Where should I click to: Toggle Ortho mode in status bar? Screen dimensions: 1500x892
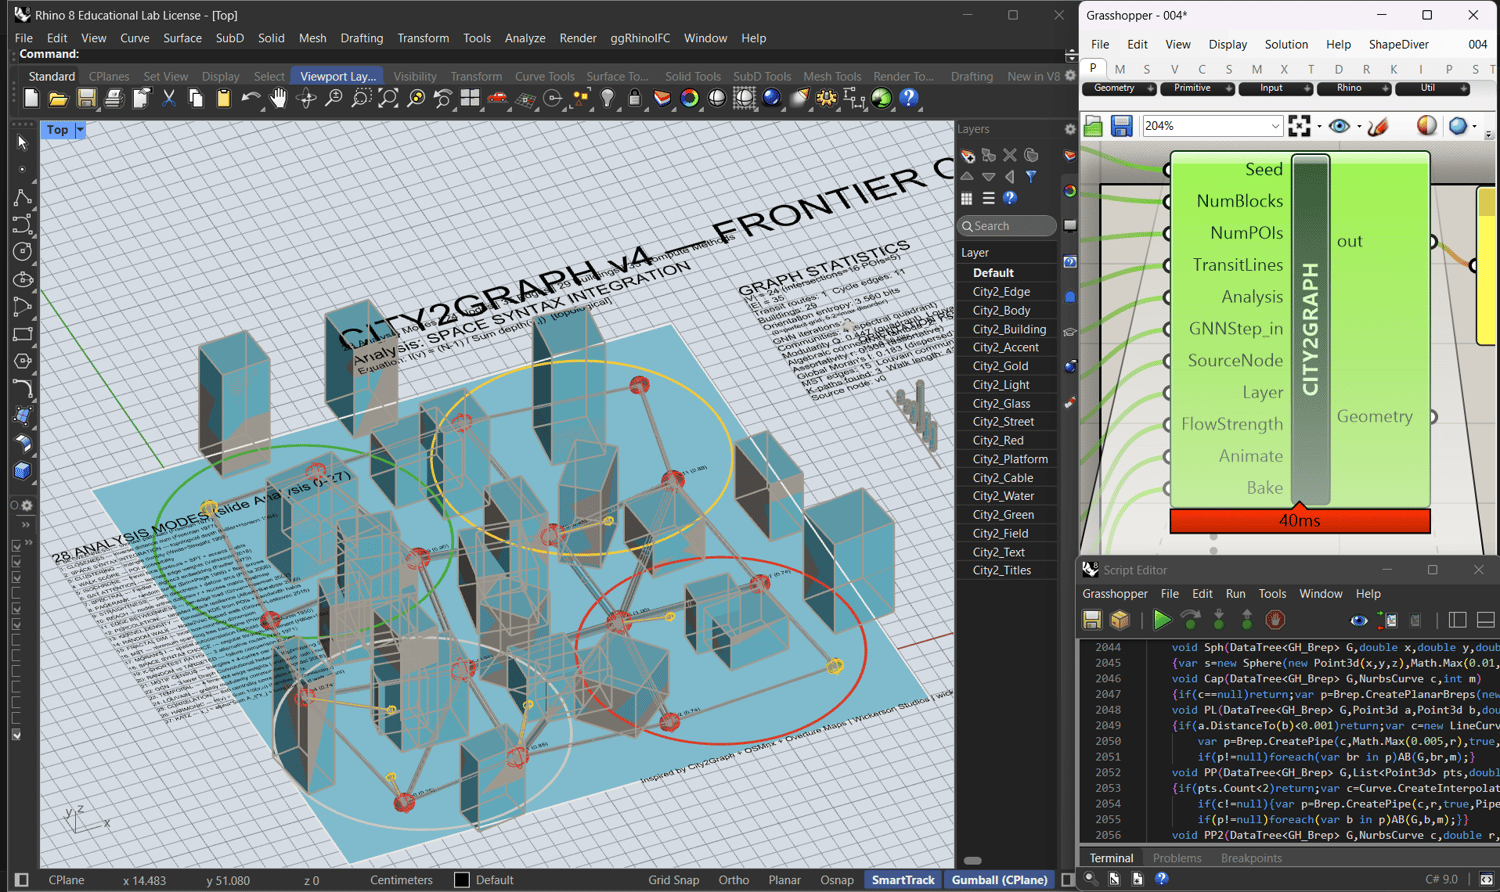point(733,880)
